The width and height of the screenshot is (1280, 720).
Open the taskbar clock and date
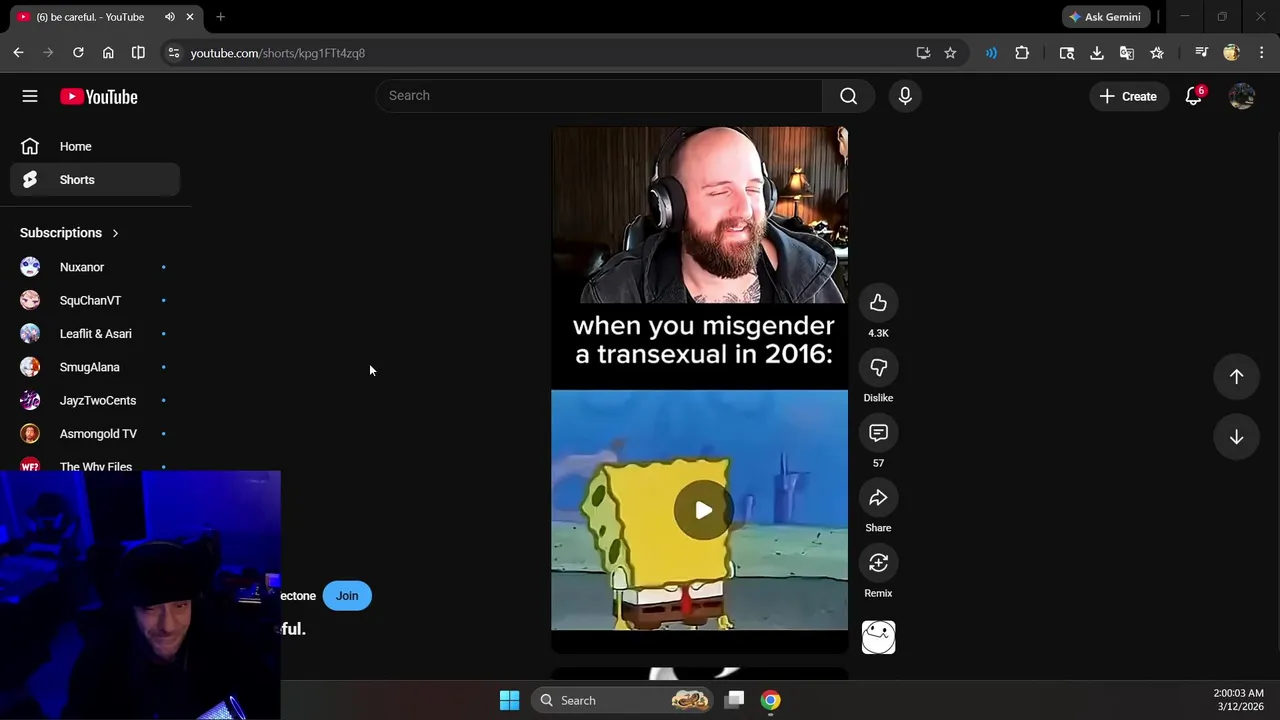click(1238, 700)
